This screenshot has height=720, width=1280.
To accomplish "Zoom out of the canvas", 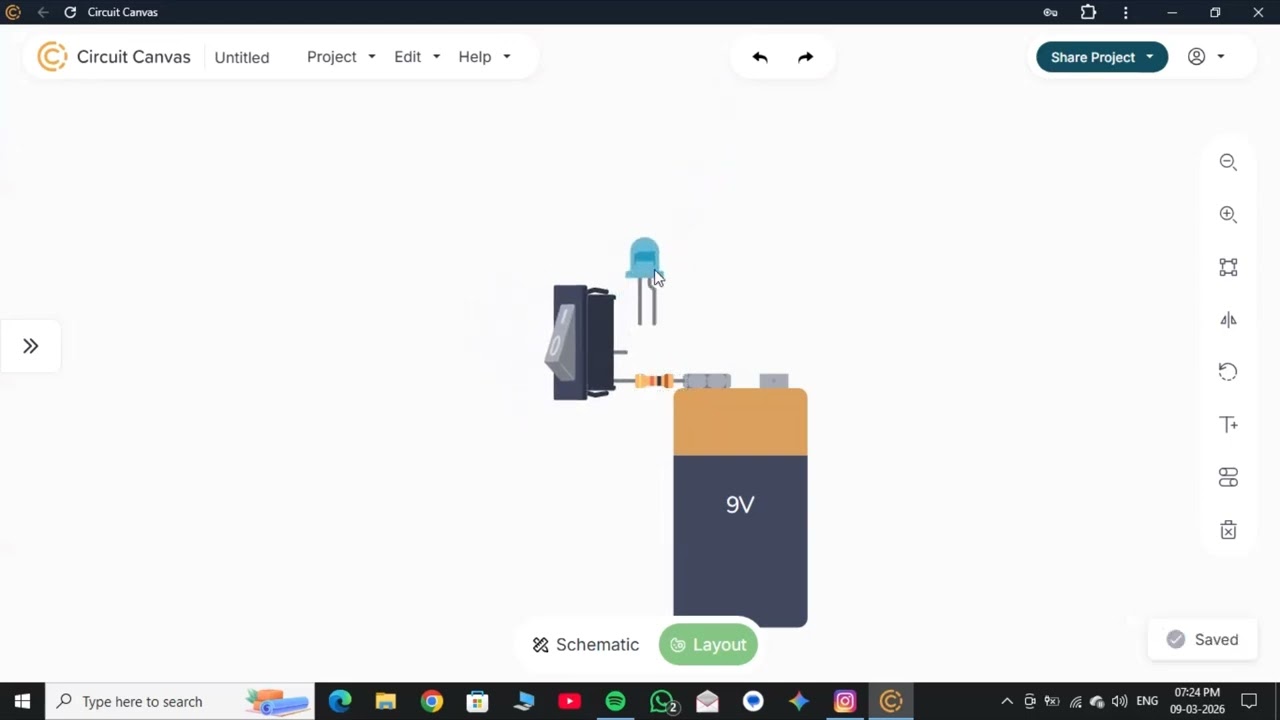I will 1228,162.
